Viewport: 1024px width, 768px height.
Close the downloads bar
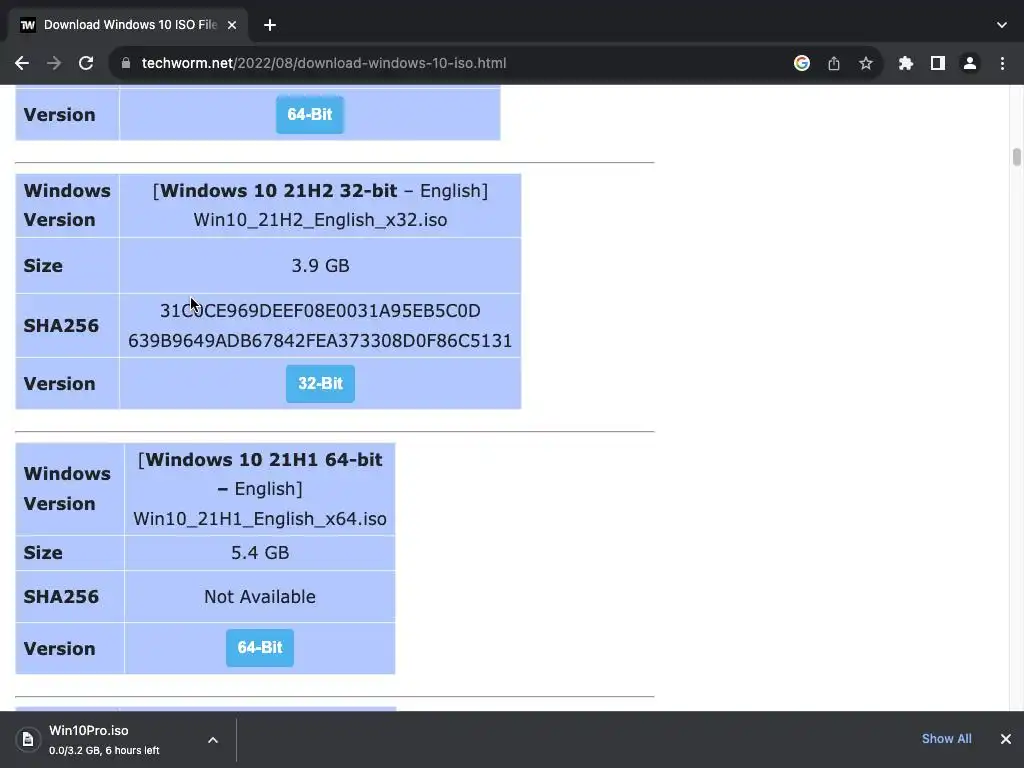click(x=1006, y=739)
